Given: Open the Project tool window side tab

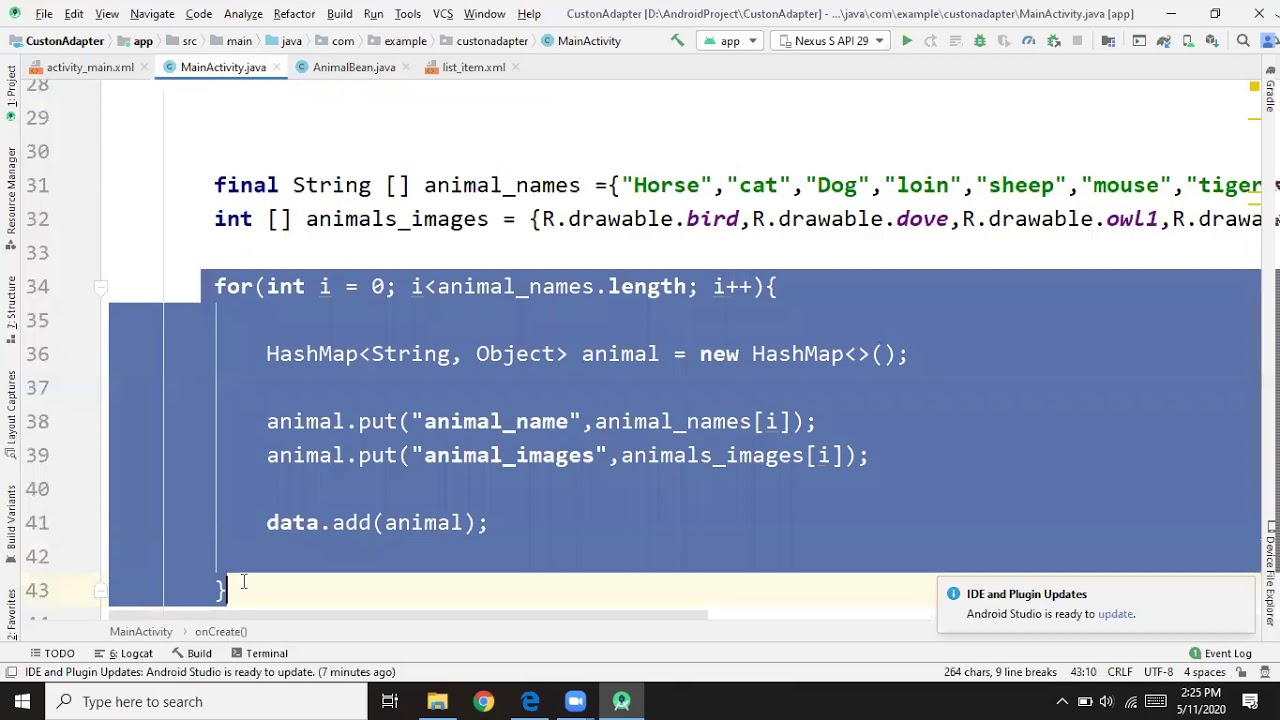Looking at the screenshot, I should point(11,92).
